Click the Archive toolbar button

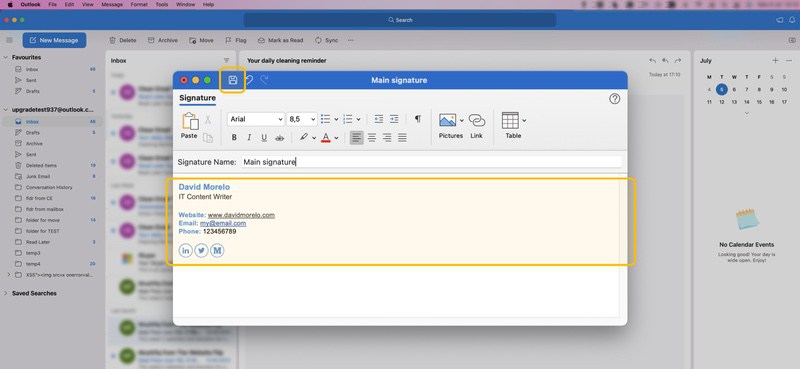(x=163, y=40)
